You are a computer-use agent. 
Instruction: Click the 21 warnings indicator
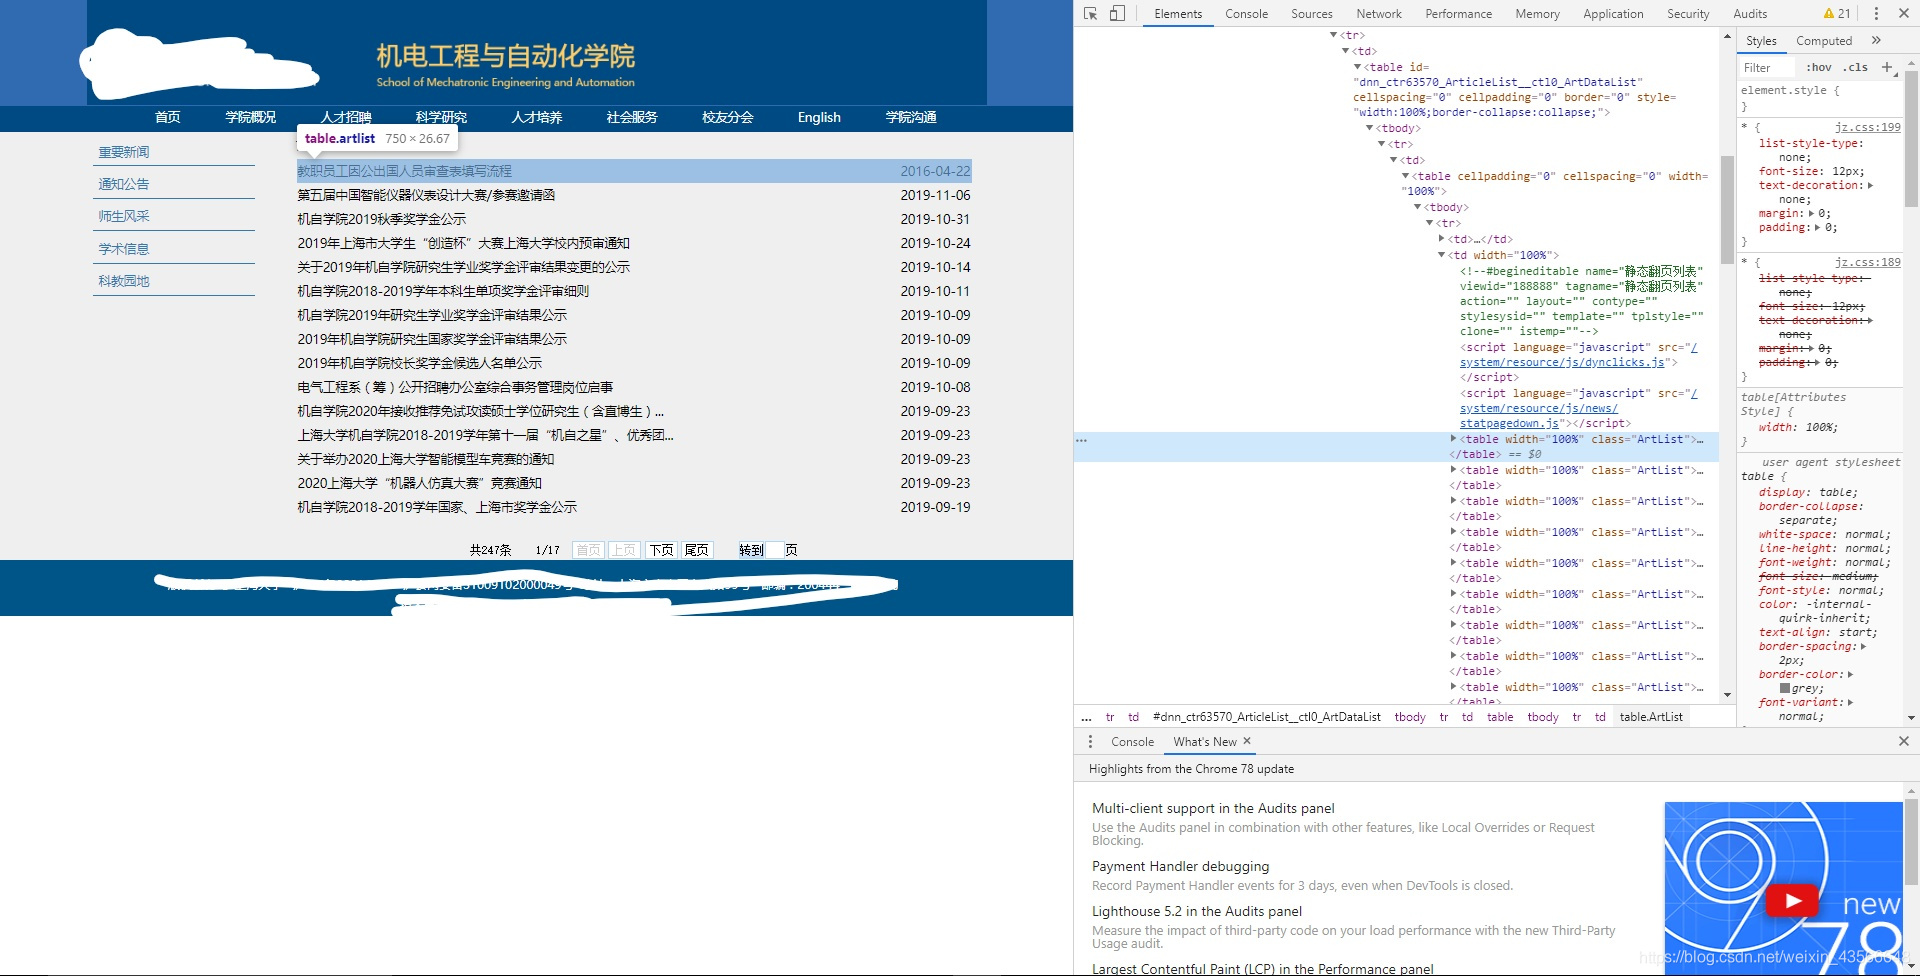[1837, 13]
